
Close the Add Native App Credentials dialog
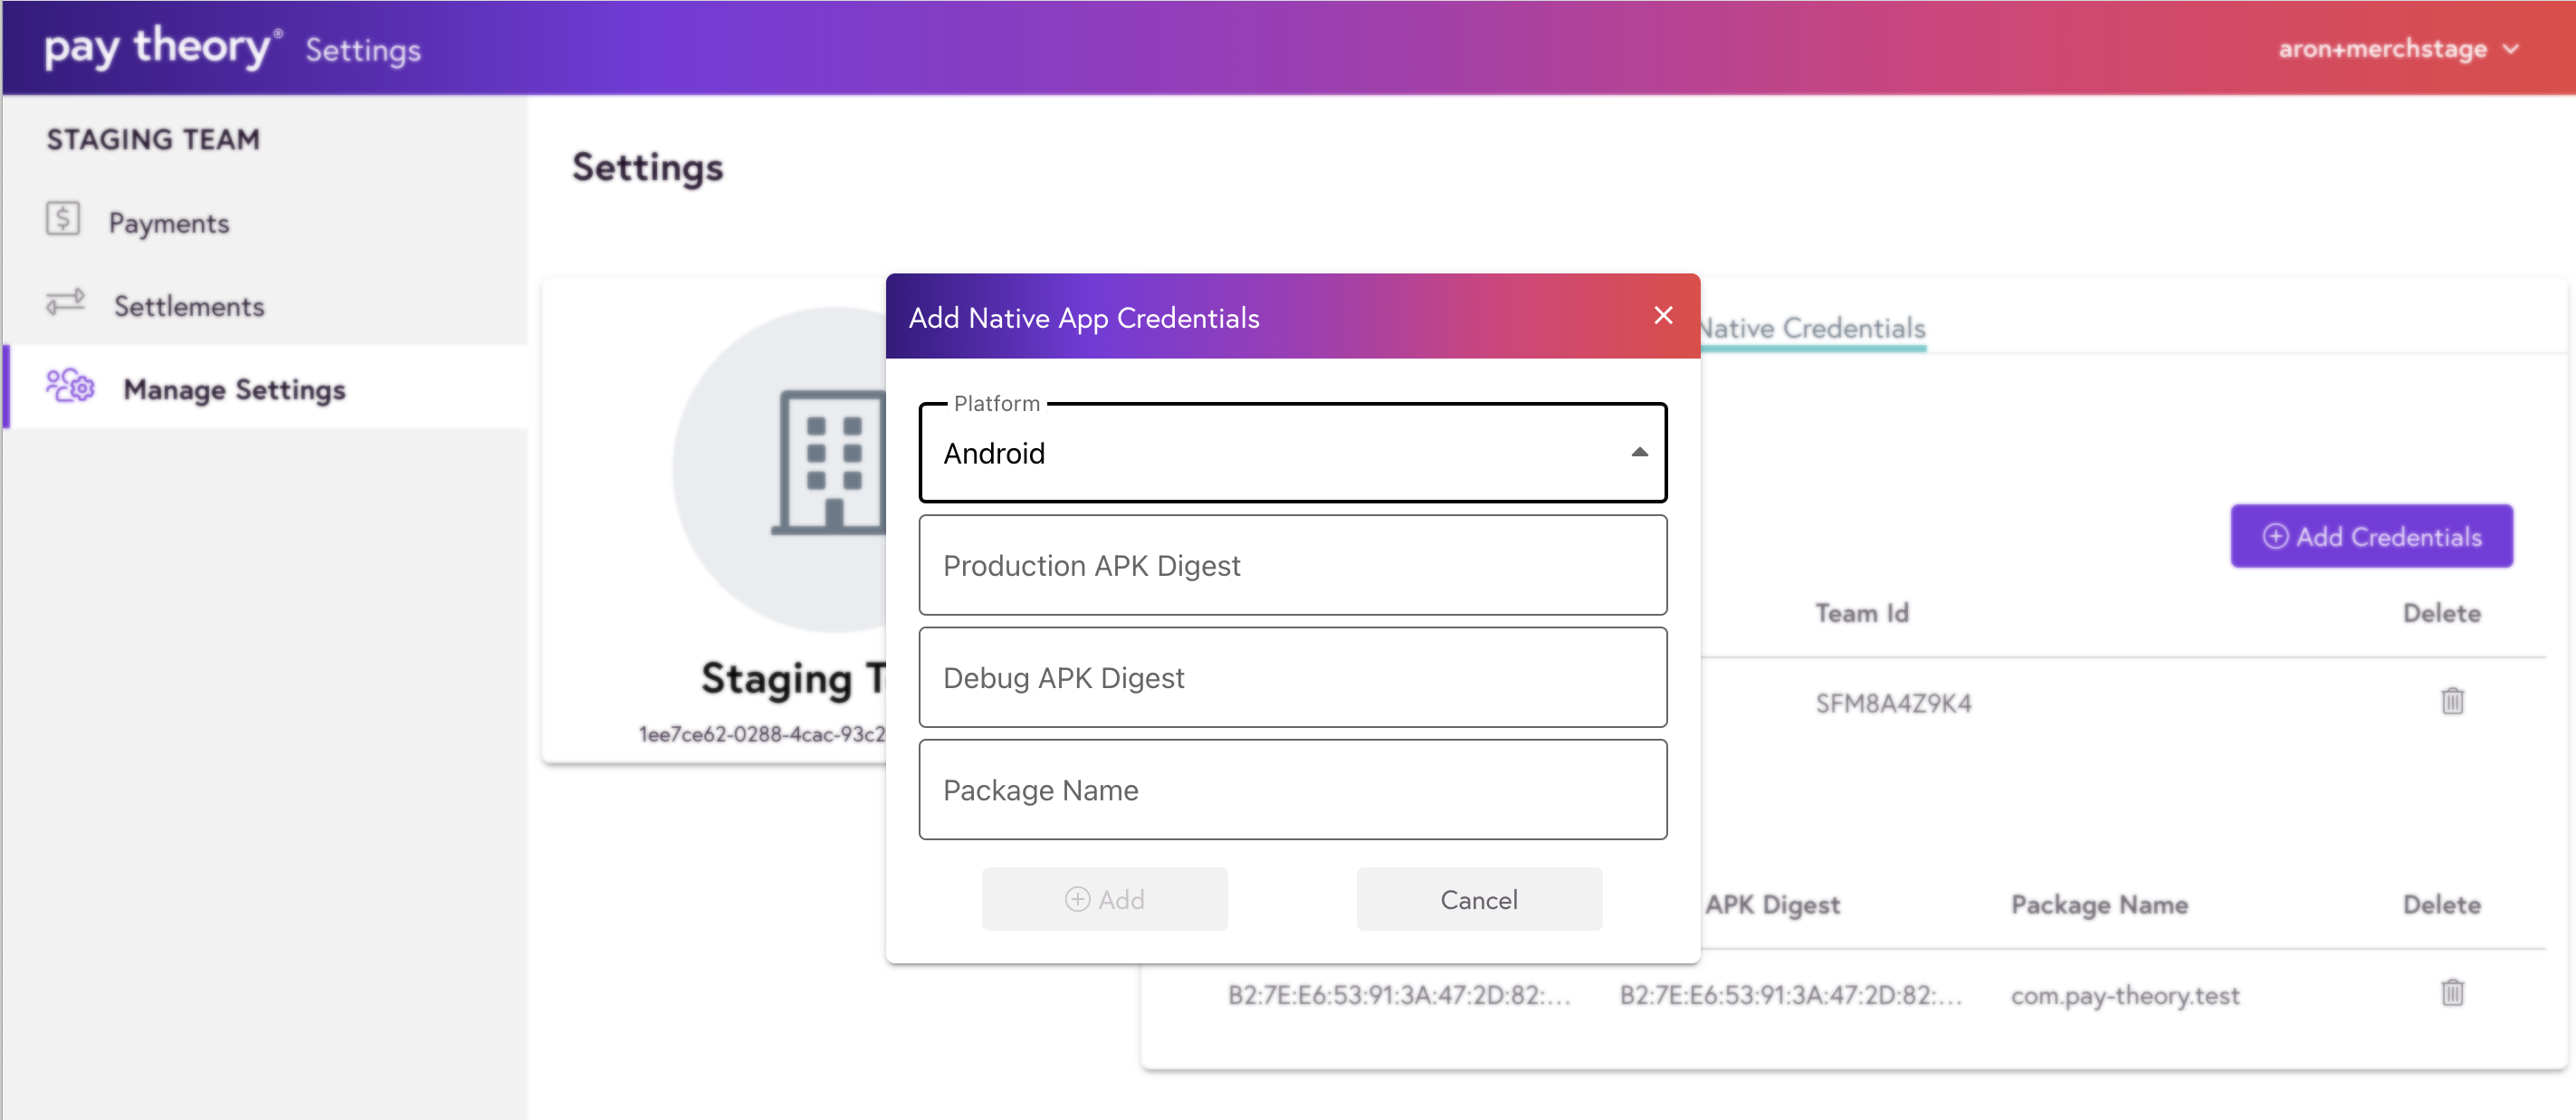click(1663, 316)
